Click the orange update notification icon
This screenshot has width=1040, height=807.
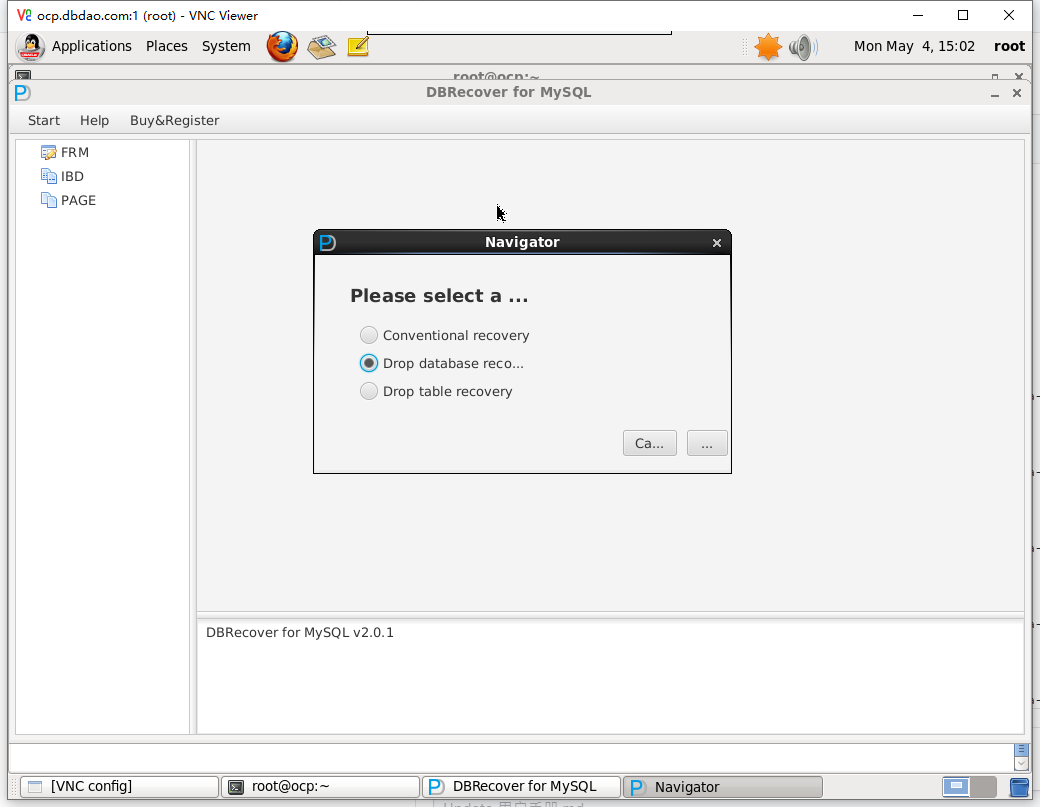coord(767,46)
